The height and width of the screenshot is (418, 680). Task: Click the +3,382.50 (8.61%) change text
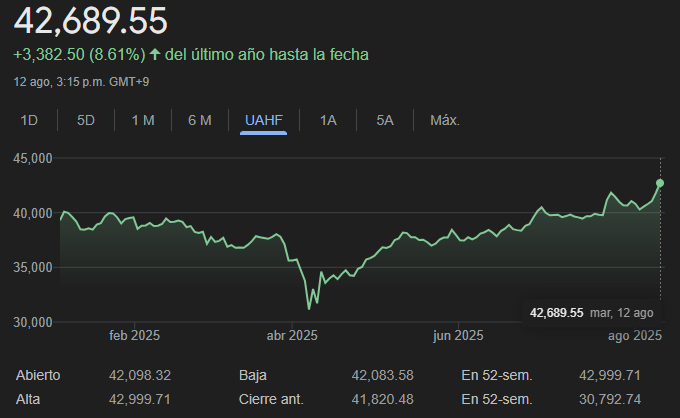[79, 55]
